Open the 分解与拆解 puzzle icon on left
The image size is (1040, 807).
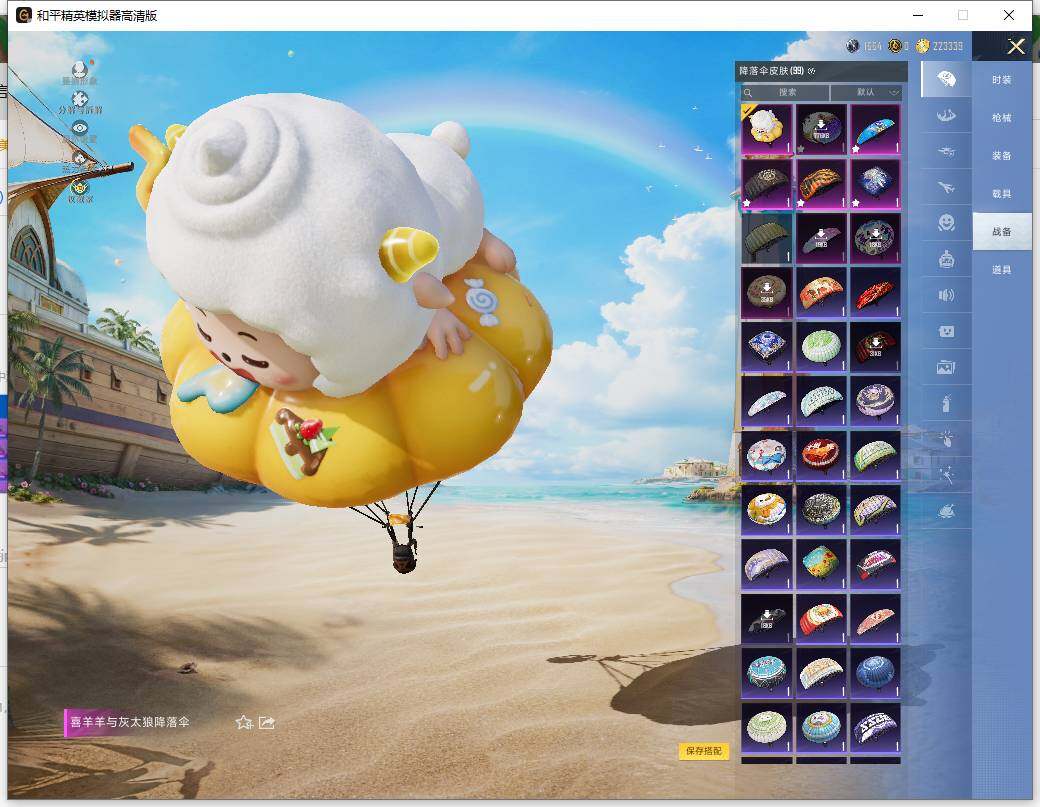80,99
